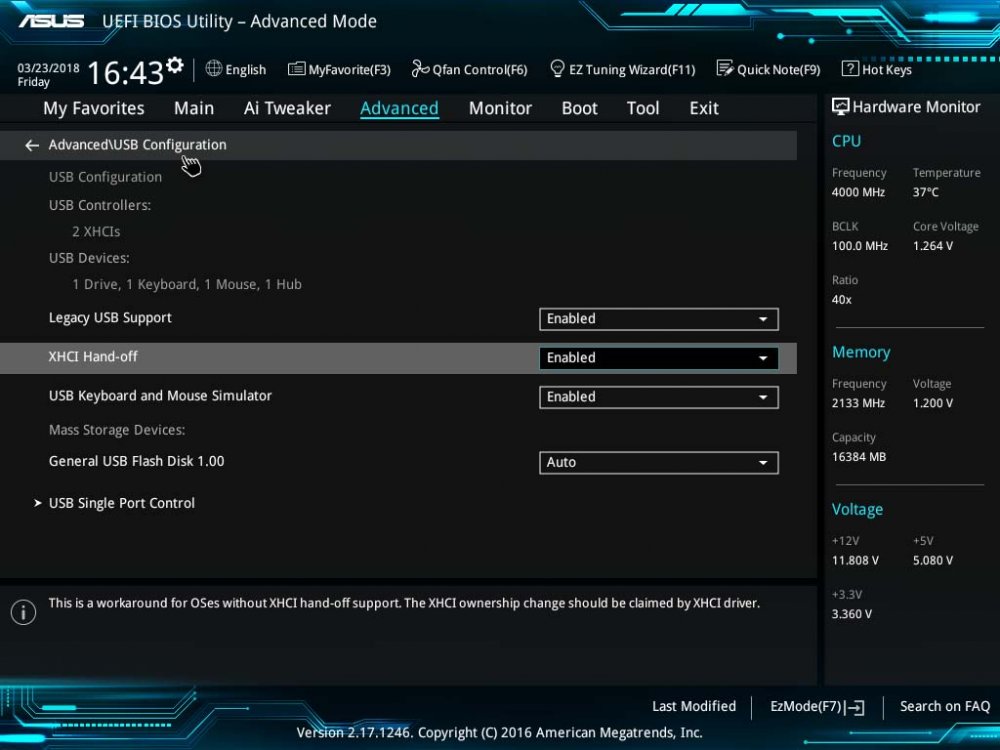This screenshot has width=1000, height=750.
Task: Click the MyFavorite list icon
Action: point(296,68)
